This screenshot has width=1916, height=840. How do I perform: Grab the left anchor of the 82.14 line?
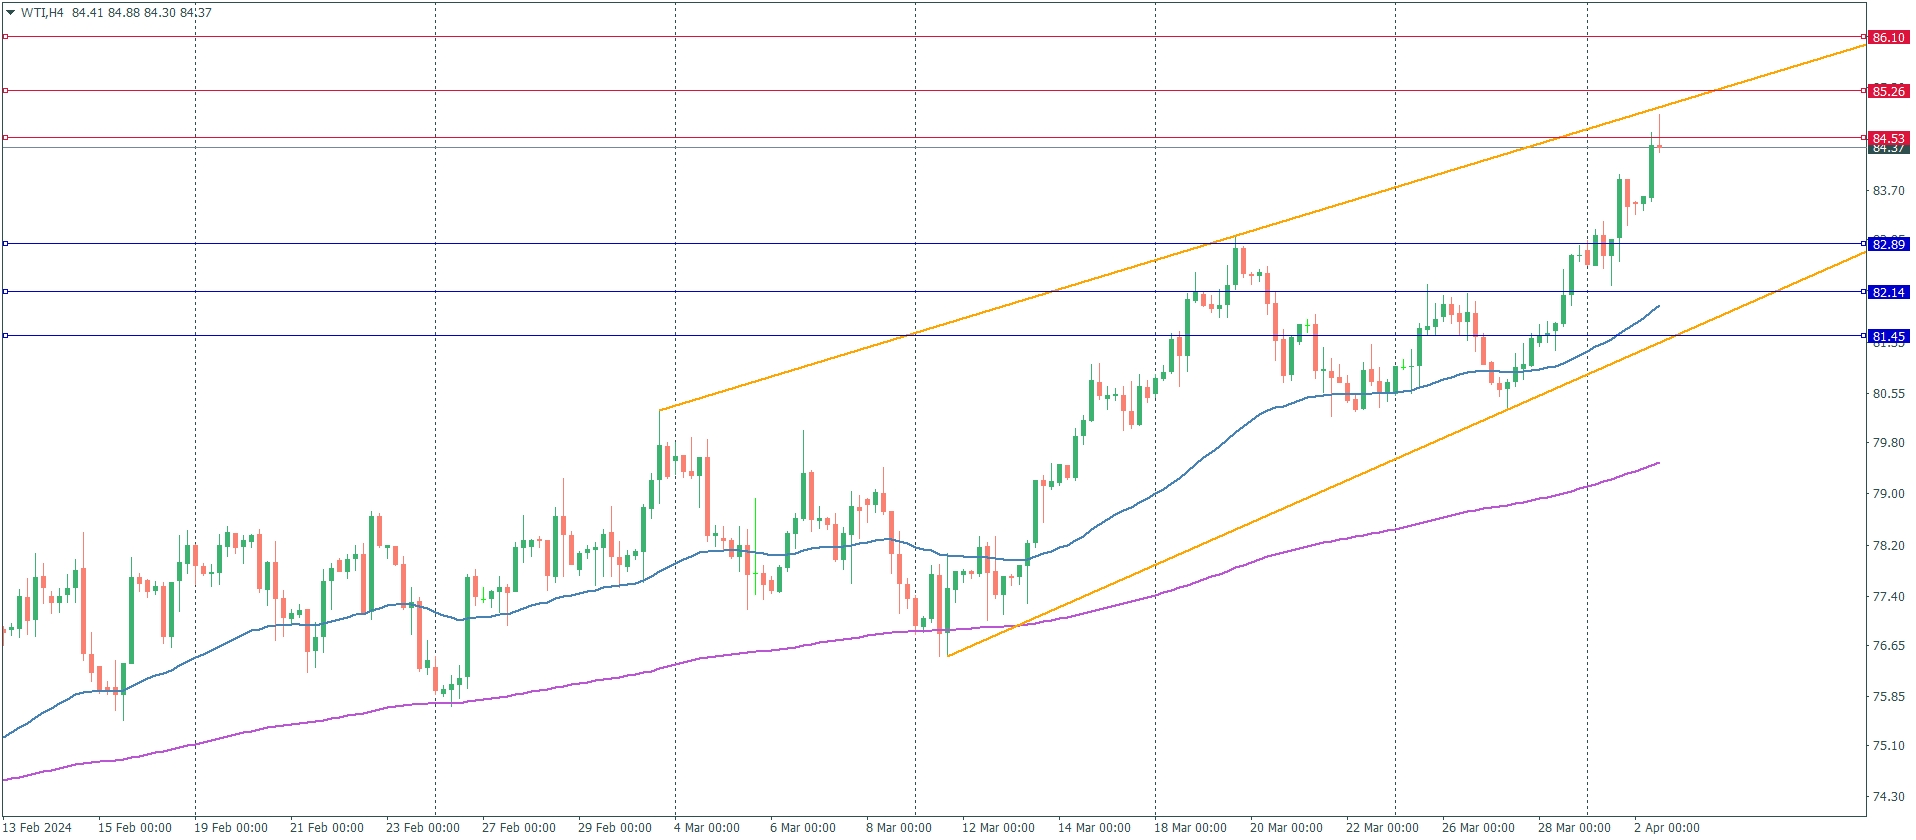pyautogui.click(x=5, y=292)
